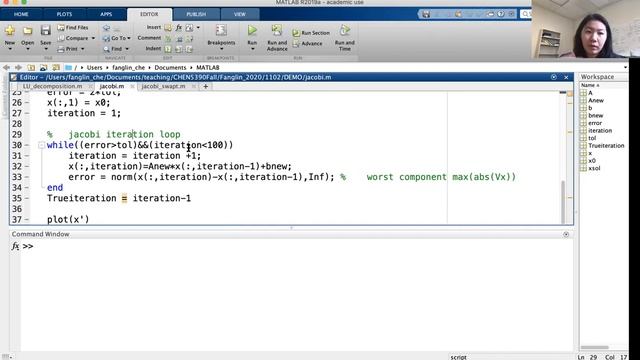640x360 pixels.
Task: Switch to the PLOTS ribbon tab
Action: click(64, 14)
